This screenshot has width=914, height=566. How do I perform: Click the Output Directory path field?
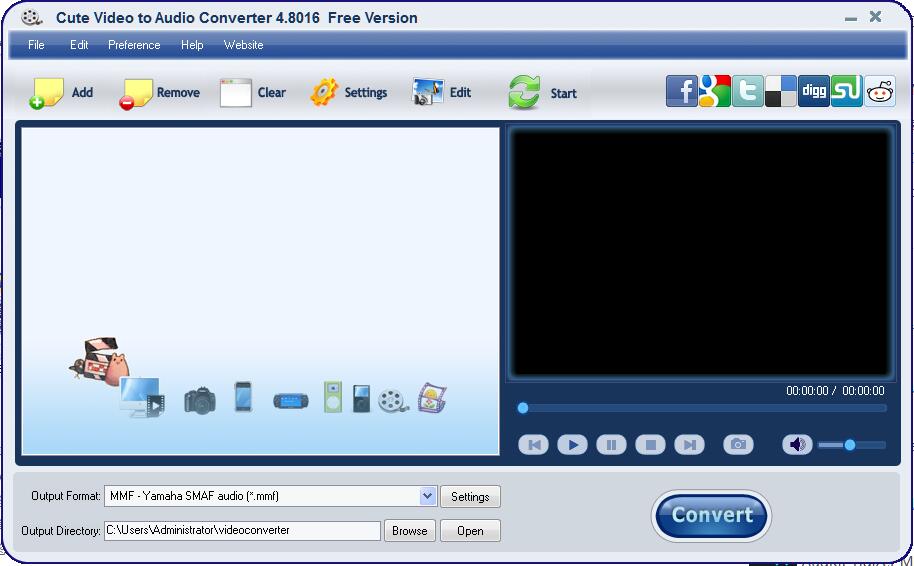point(242,530)
